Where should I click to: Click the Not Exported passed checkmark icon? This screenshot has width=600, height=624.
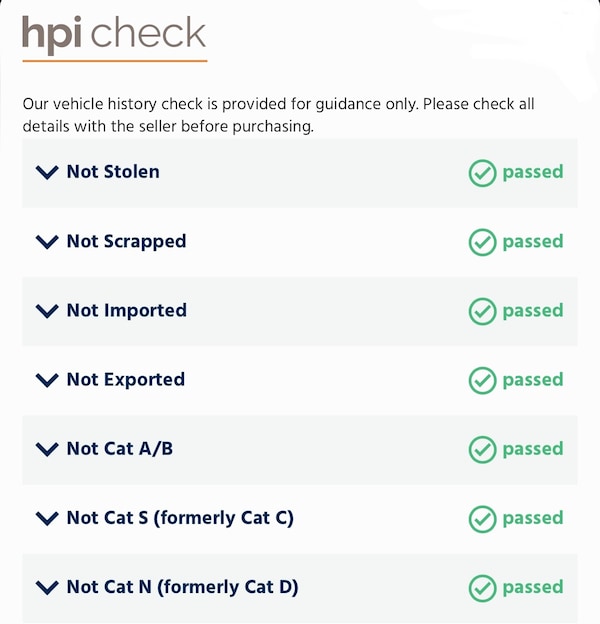click(x=483, y=380)
